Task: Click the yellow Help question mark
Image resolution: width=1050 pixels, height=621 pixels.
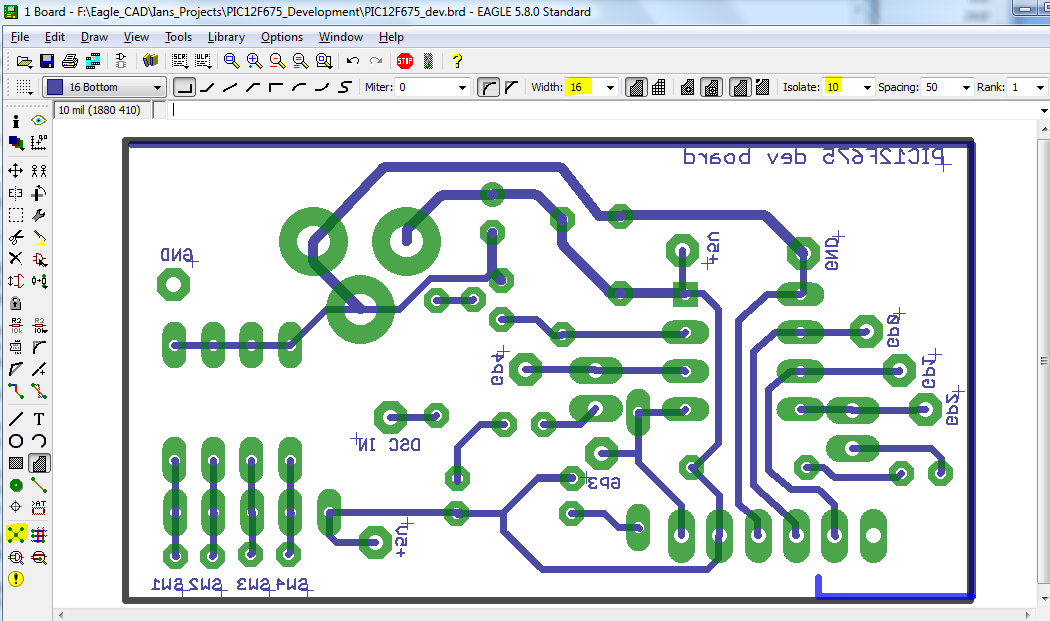Action: 457,61
